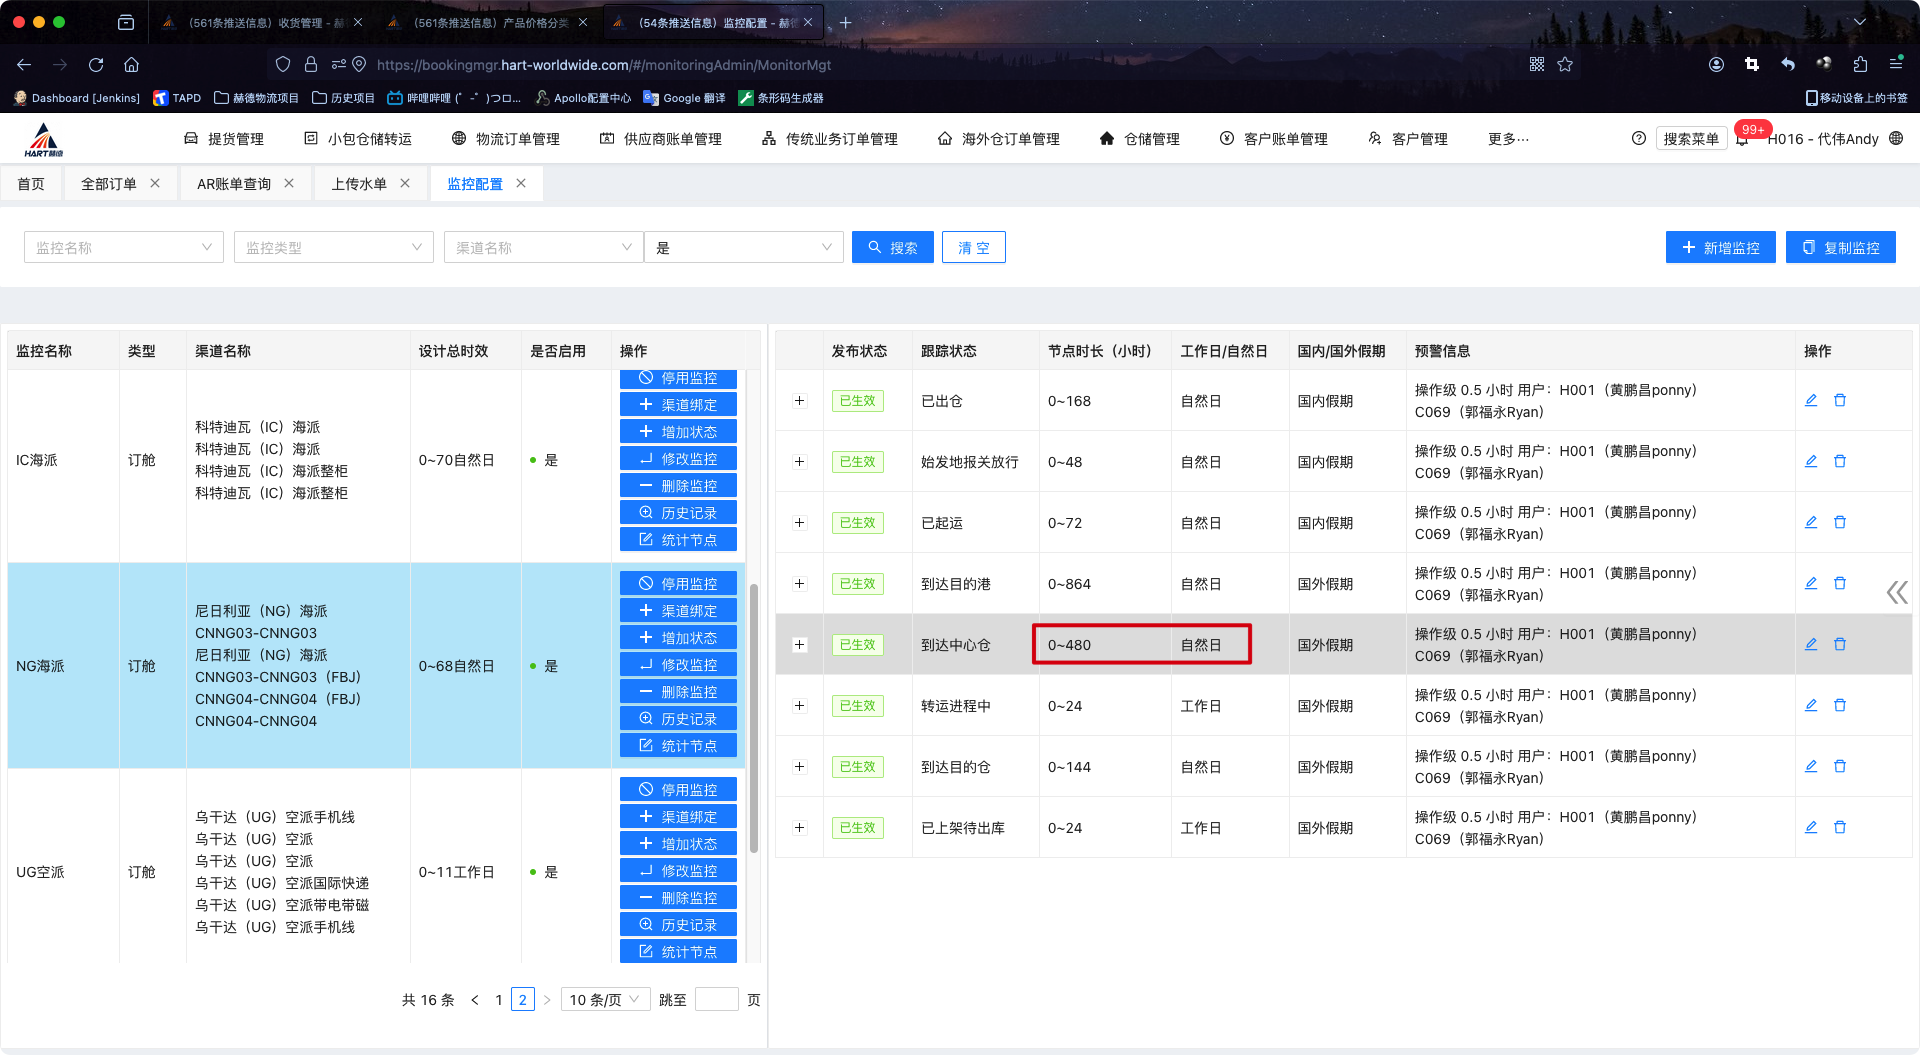Click browser home icon
Viewport: 1920px width, 1055px height.
tap(131, 65)
